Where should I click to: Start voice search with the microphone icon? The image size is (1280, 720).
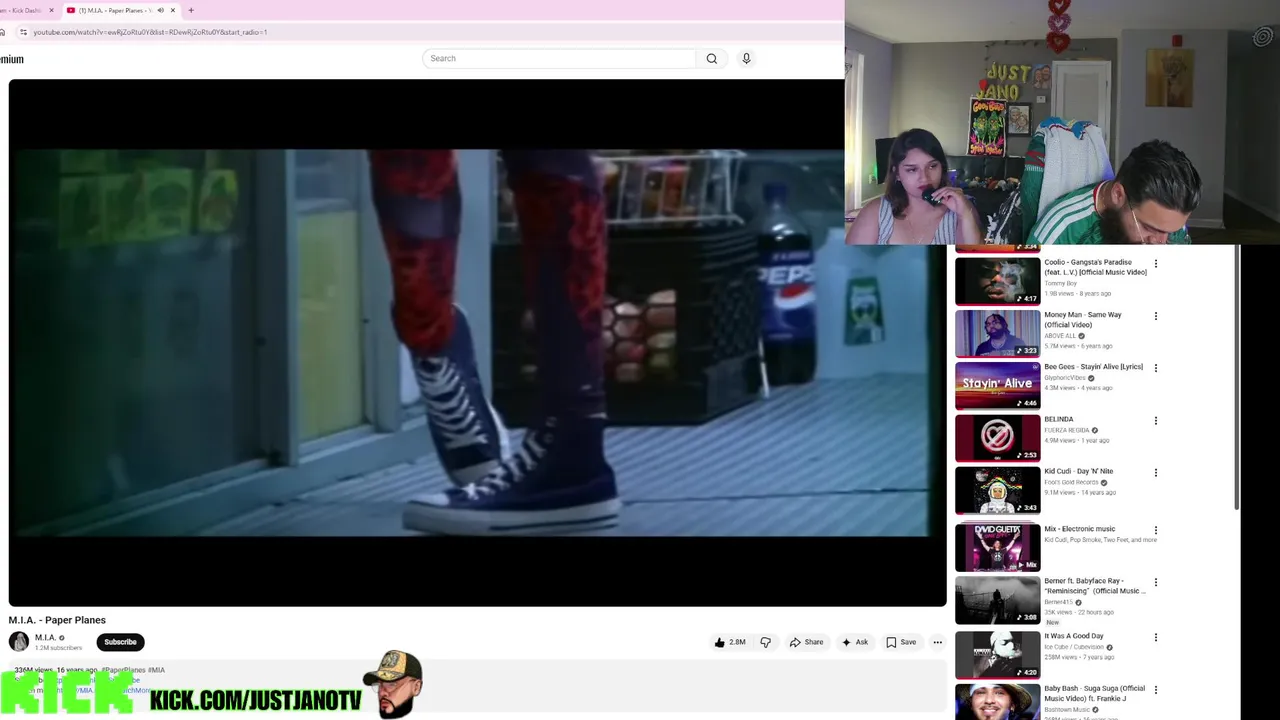746,58
